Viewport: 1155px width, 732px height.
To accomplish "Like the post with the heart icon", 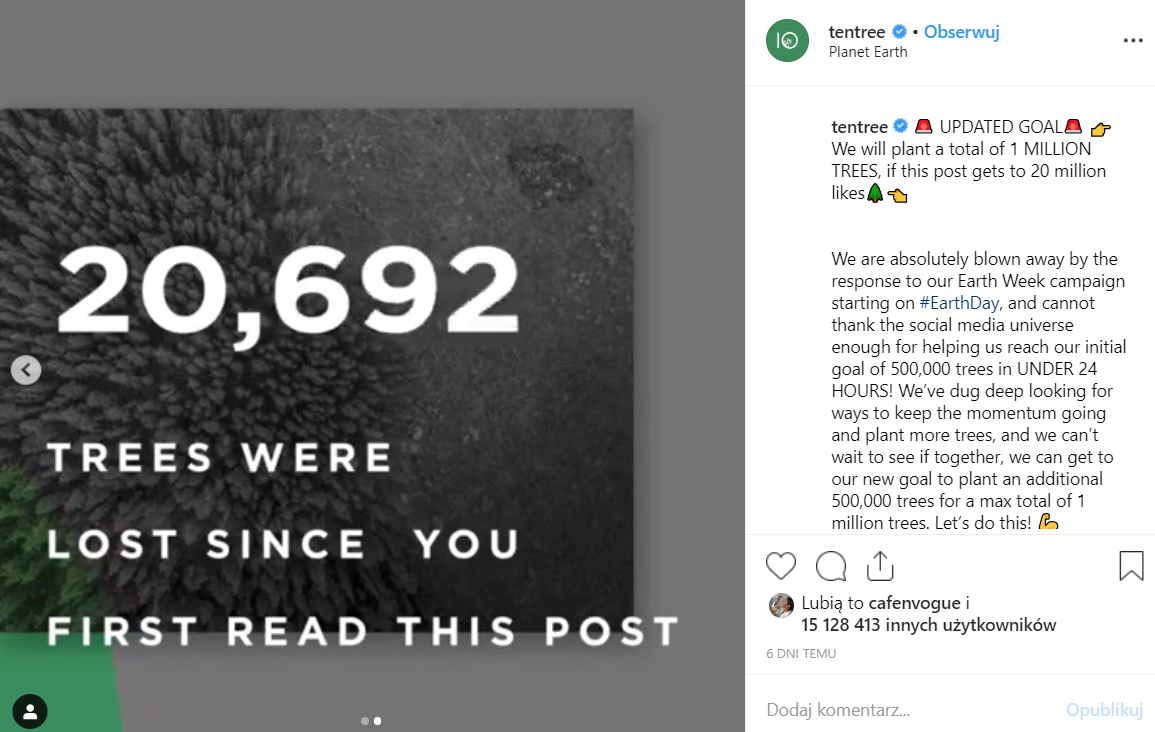I will [781, 566].
